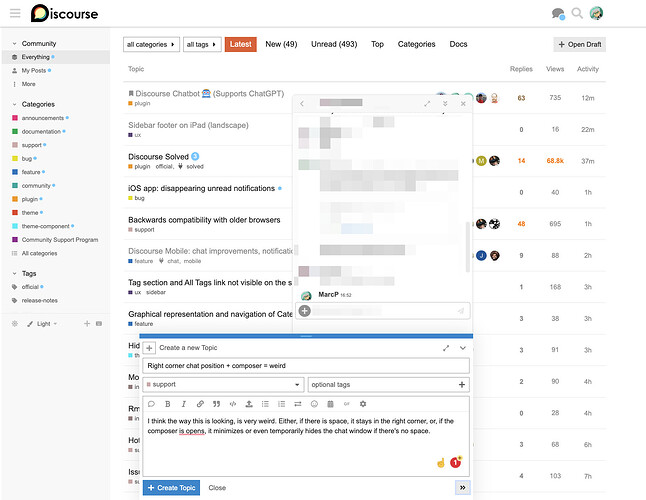Toggle italic formatting in composer
The image size is (646, 500).
(184, 404)
